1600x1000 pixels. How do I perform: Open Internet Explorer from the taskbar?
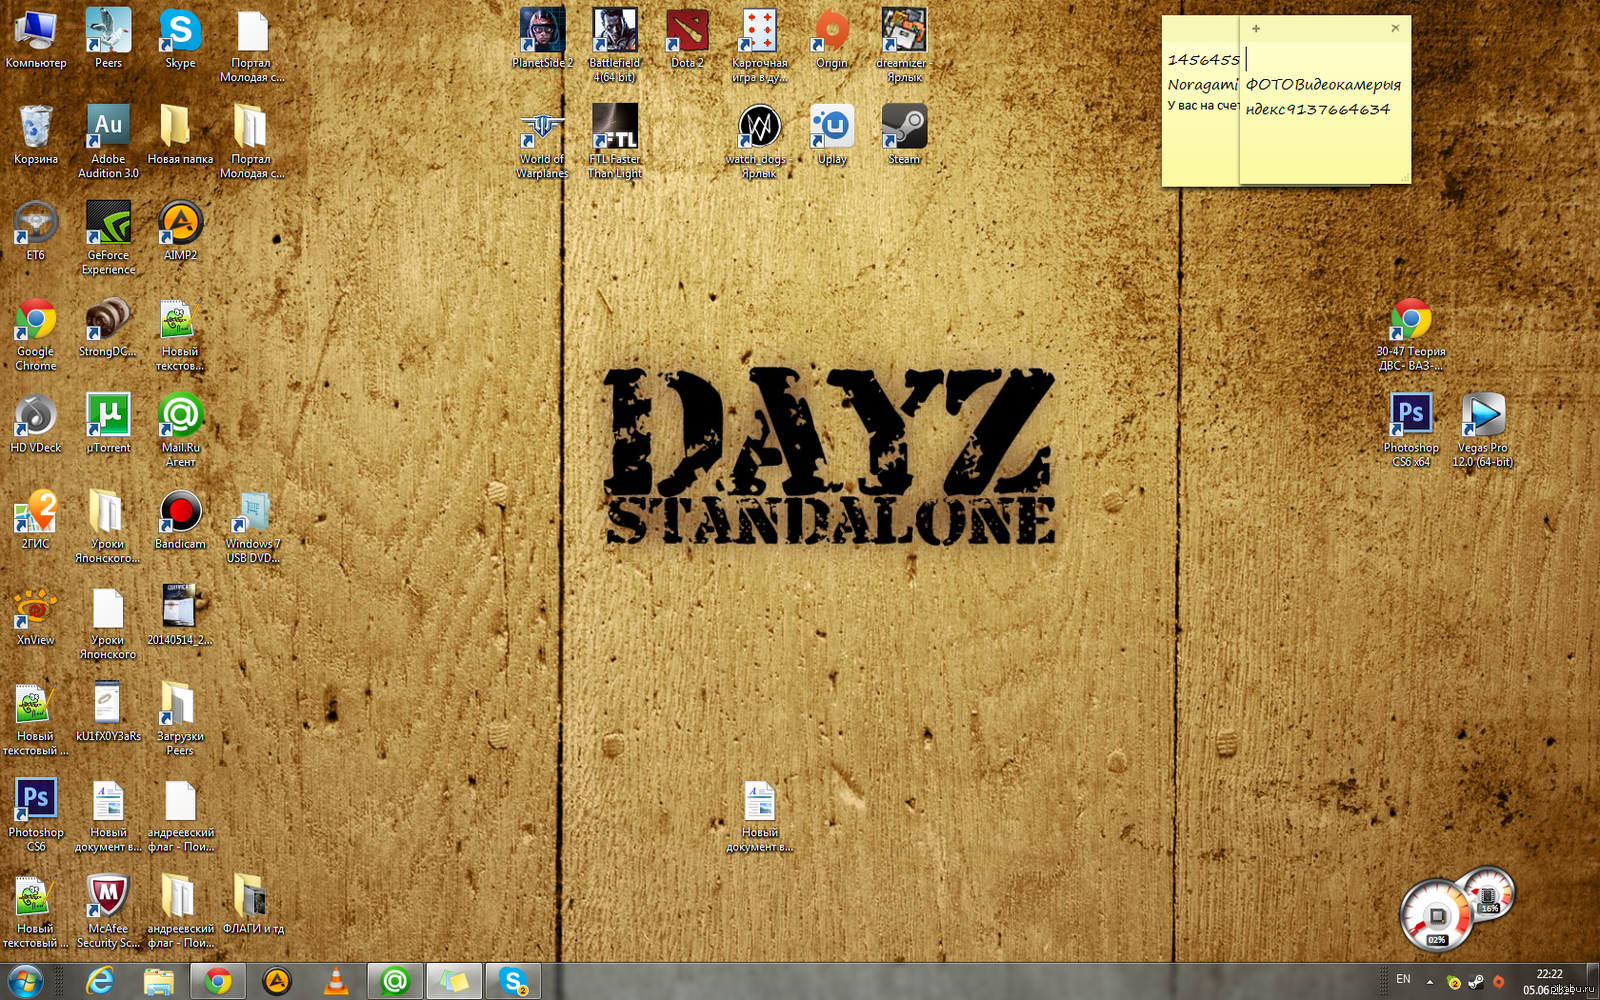[x=99, y=981]
